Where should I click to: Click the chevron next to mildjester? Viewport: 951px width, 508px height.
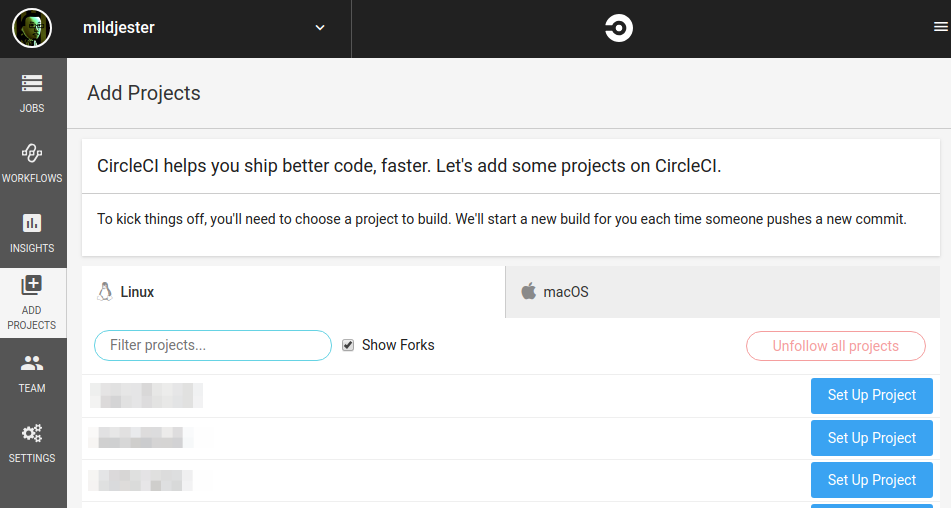pyautogui.click(x=320, y=28)
